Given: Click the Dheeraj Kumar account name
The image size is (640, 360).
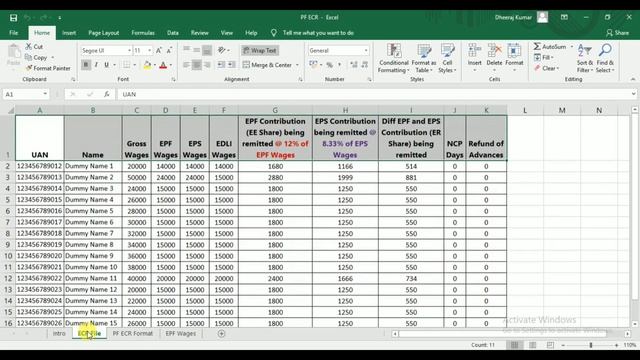Looking at the screenshot, I should (513, 17).
